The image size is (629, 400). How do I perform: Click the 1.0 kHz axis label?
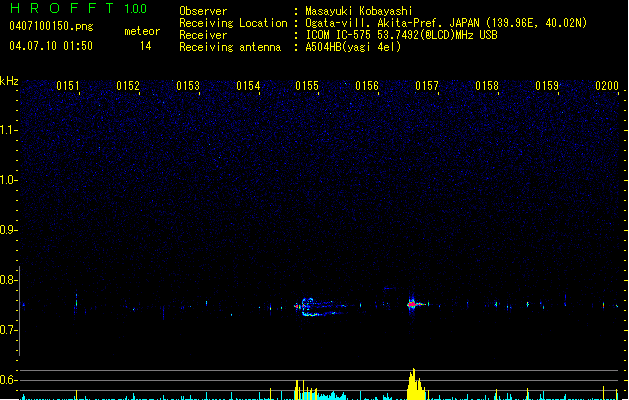8,180
